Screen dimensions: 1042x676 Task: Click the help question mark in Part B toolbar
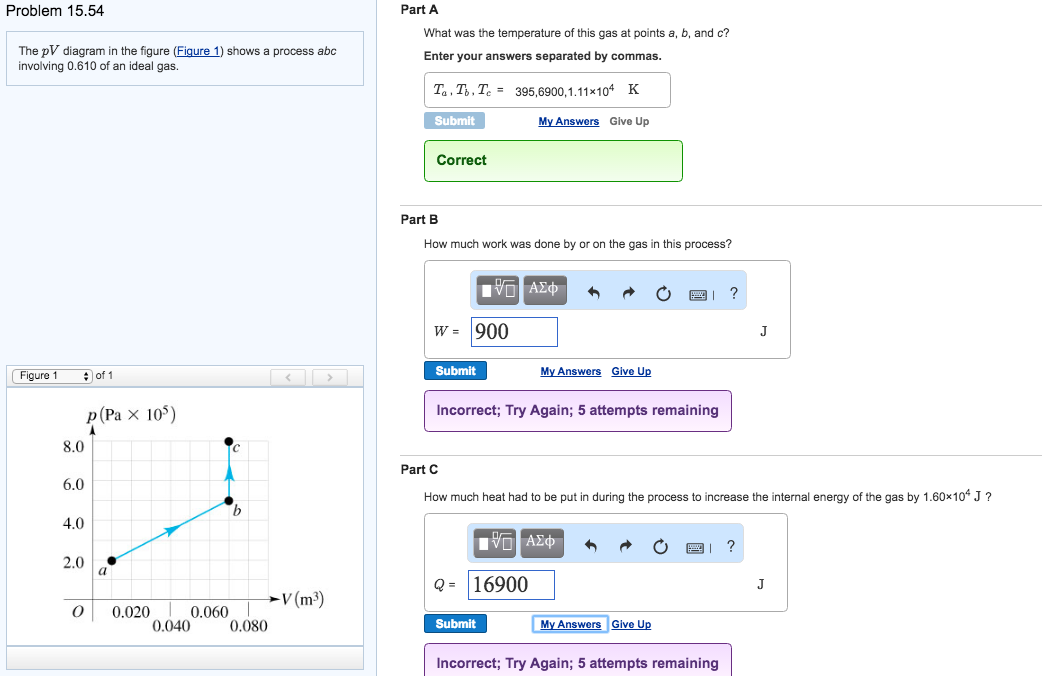click(x=733, y=291)
